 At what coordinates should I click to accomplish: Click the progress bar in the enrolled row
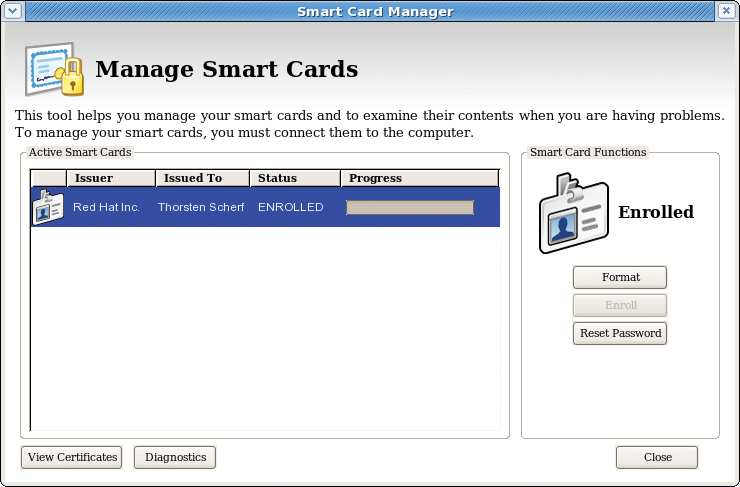click(x=410, y=208)
